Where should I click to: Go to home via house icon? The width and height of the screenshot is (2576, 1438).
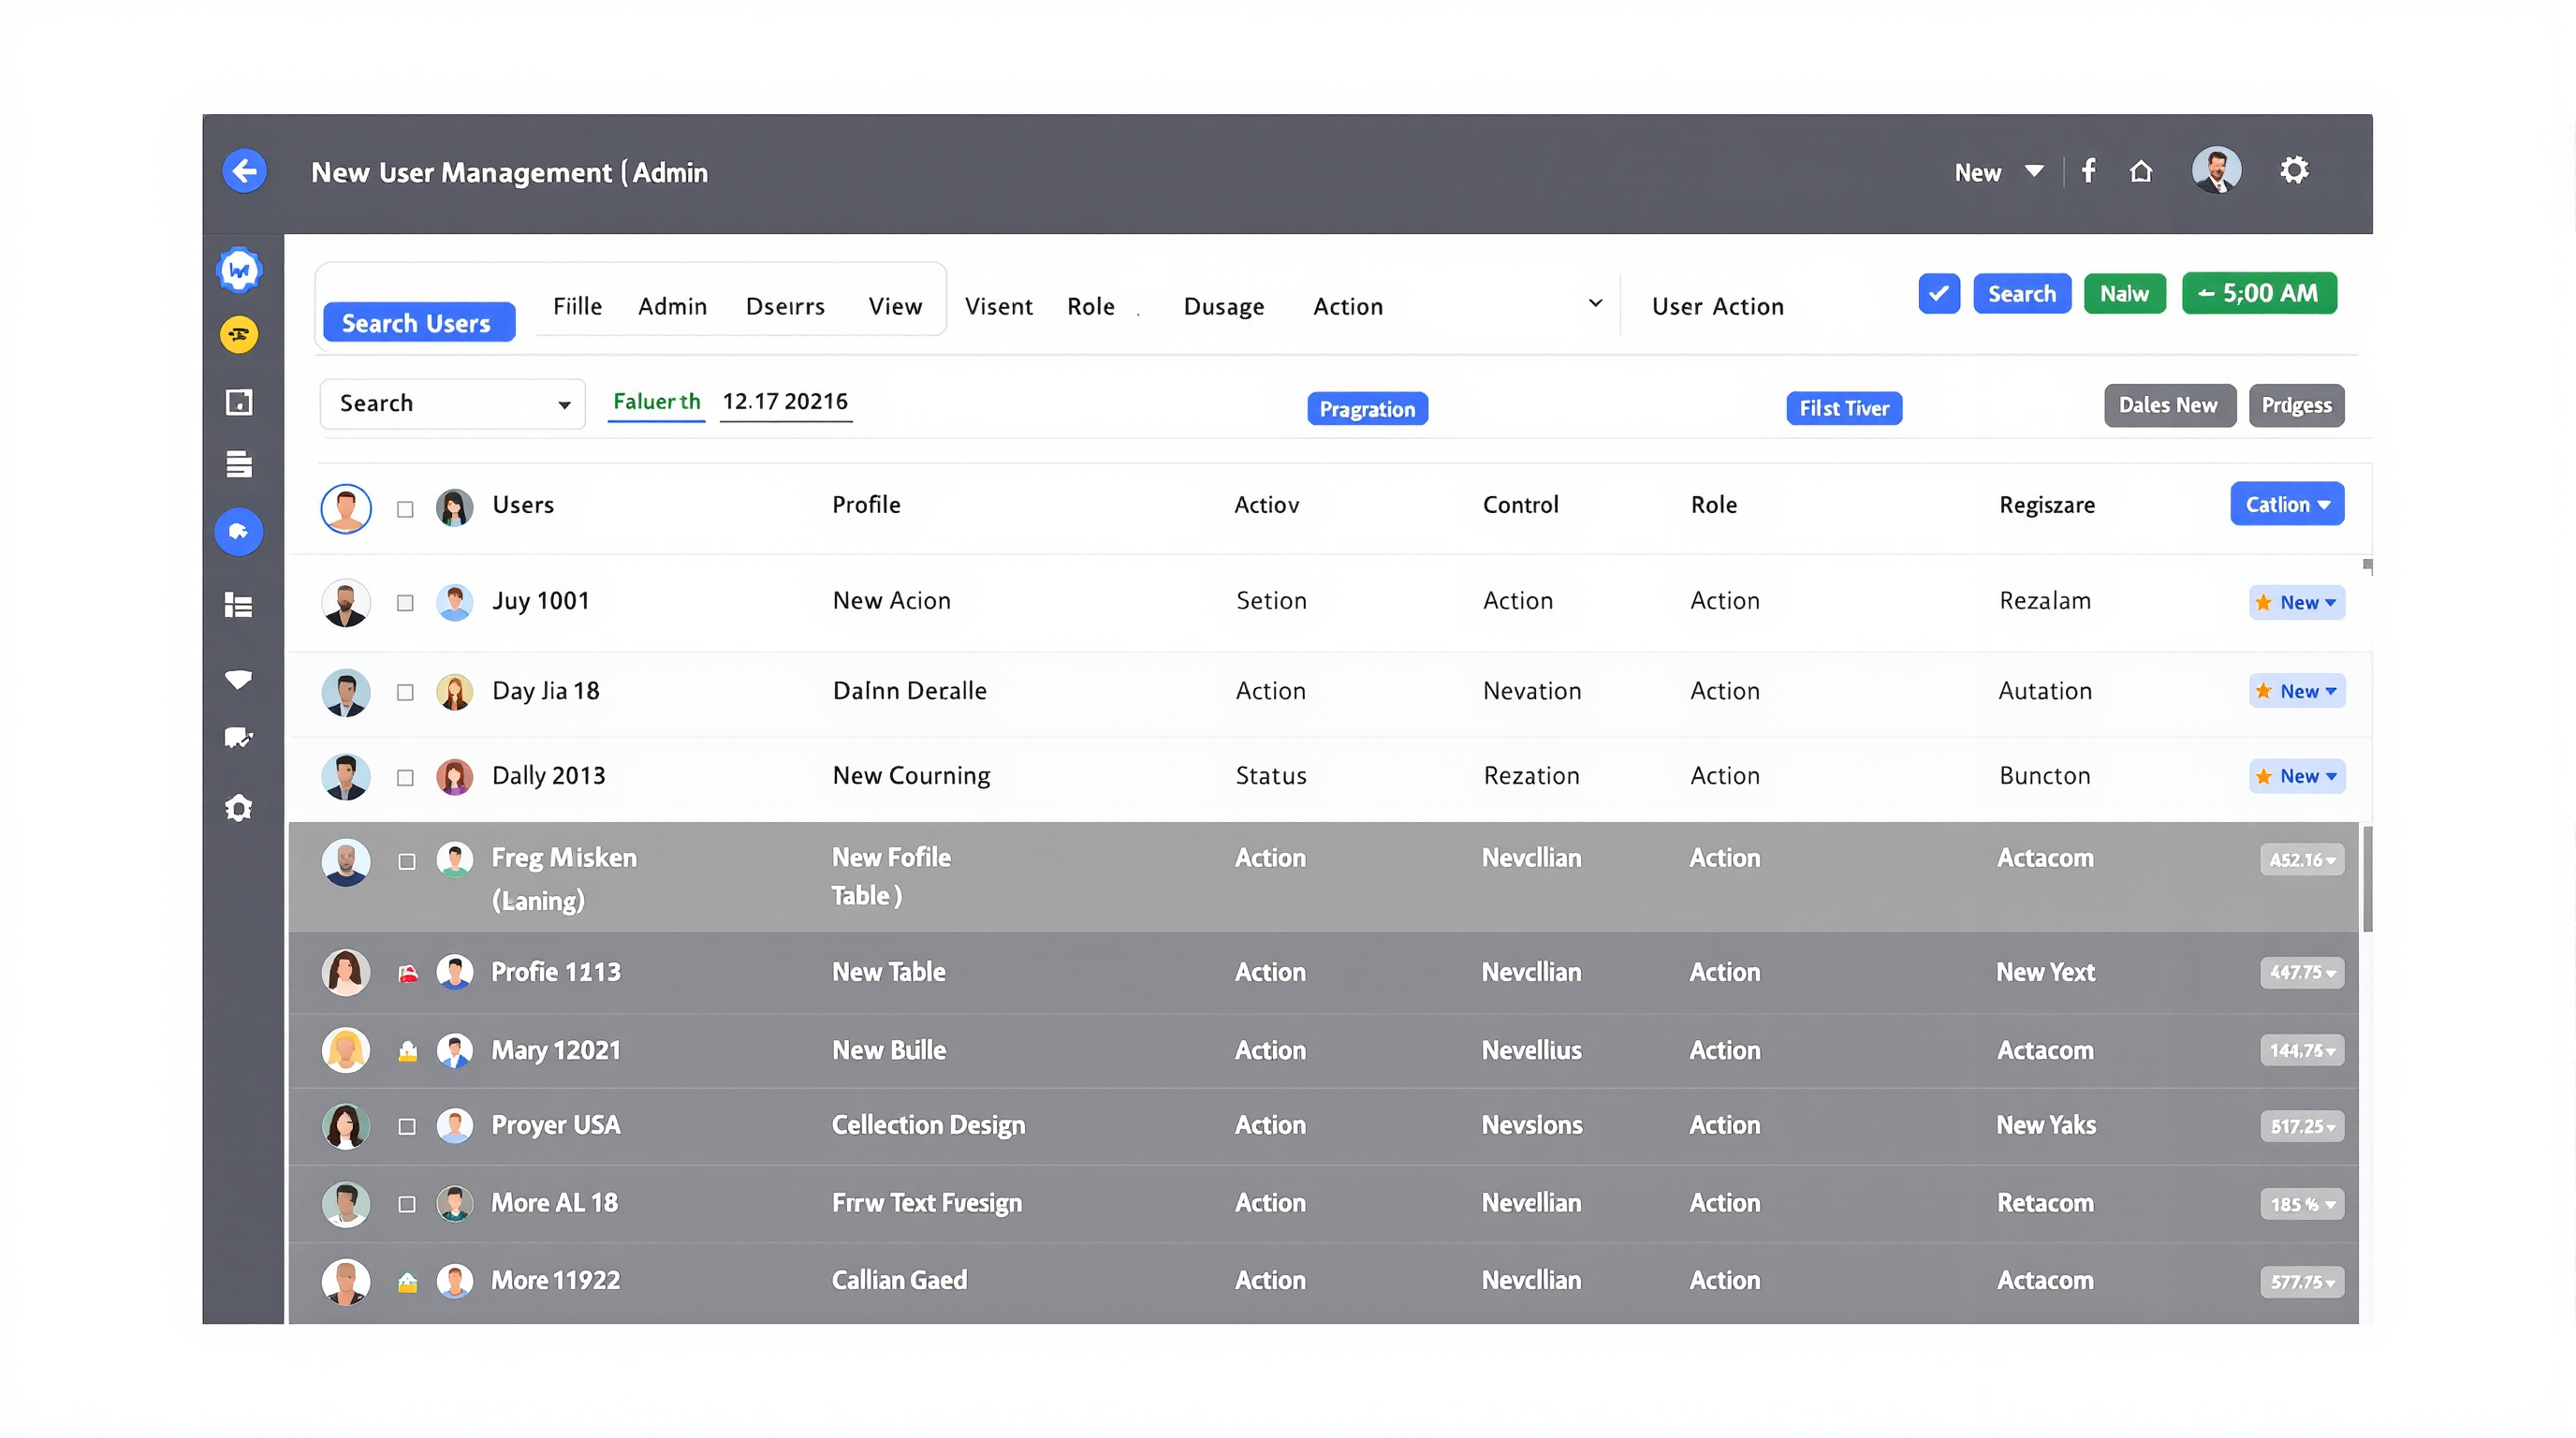(2140, 171)
